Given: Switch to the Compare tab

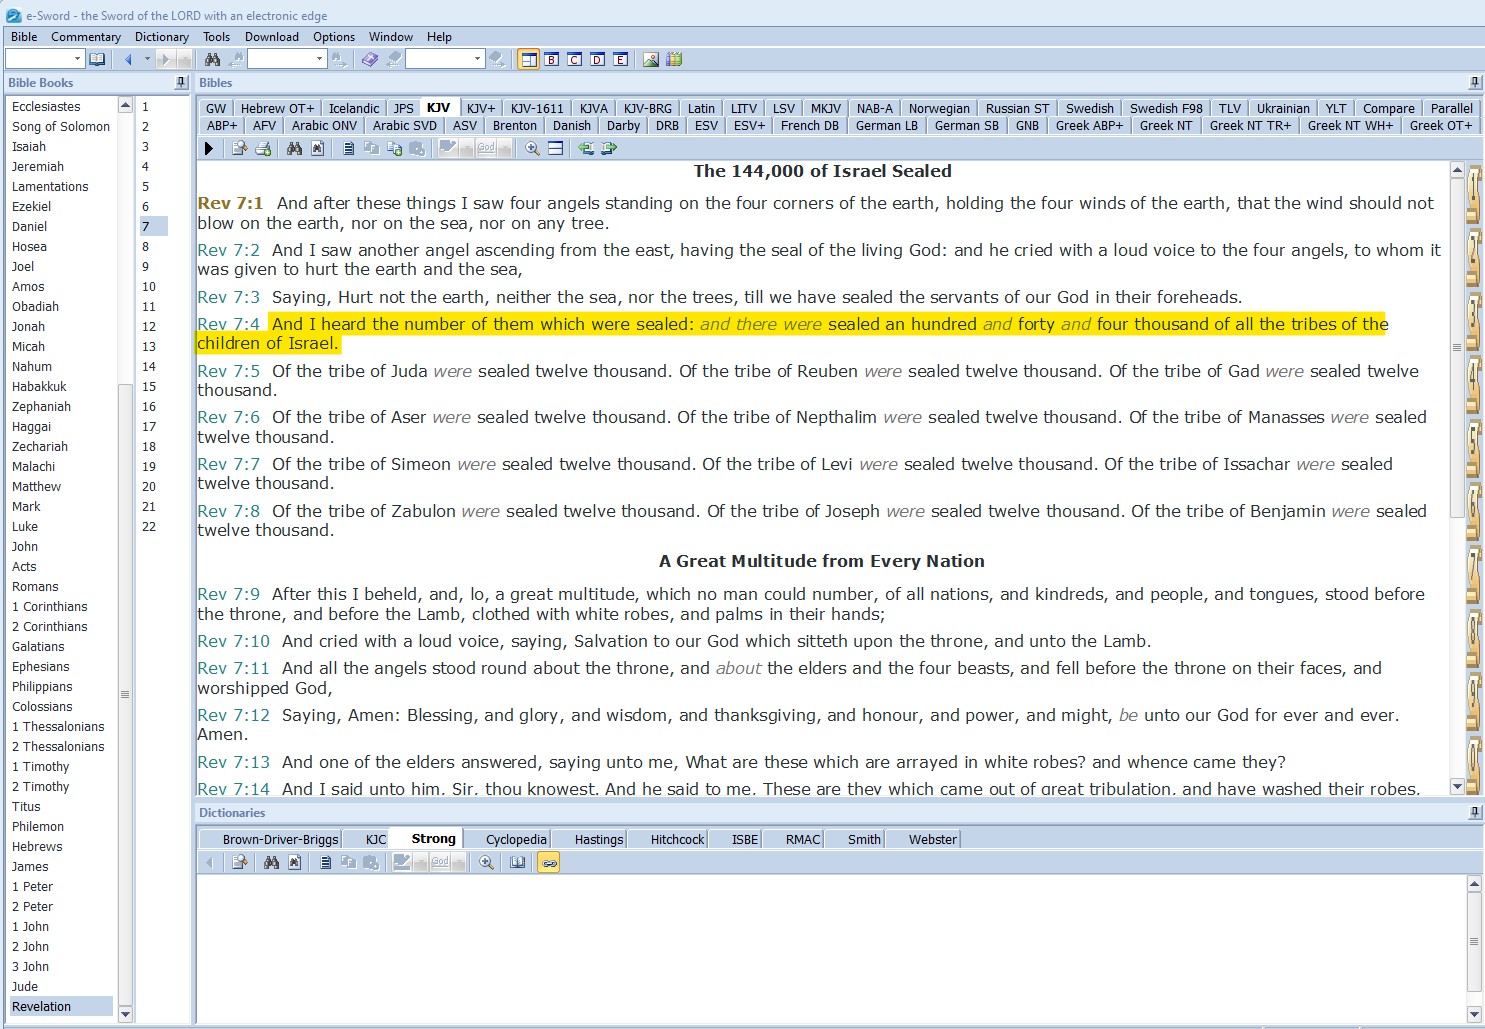Looking at the screenshot, I should point(1389,108).
